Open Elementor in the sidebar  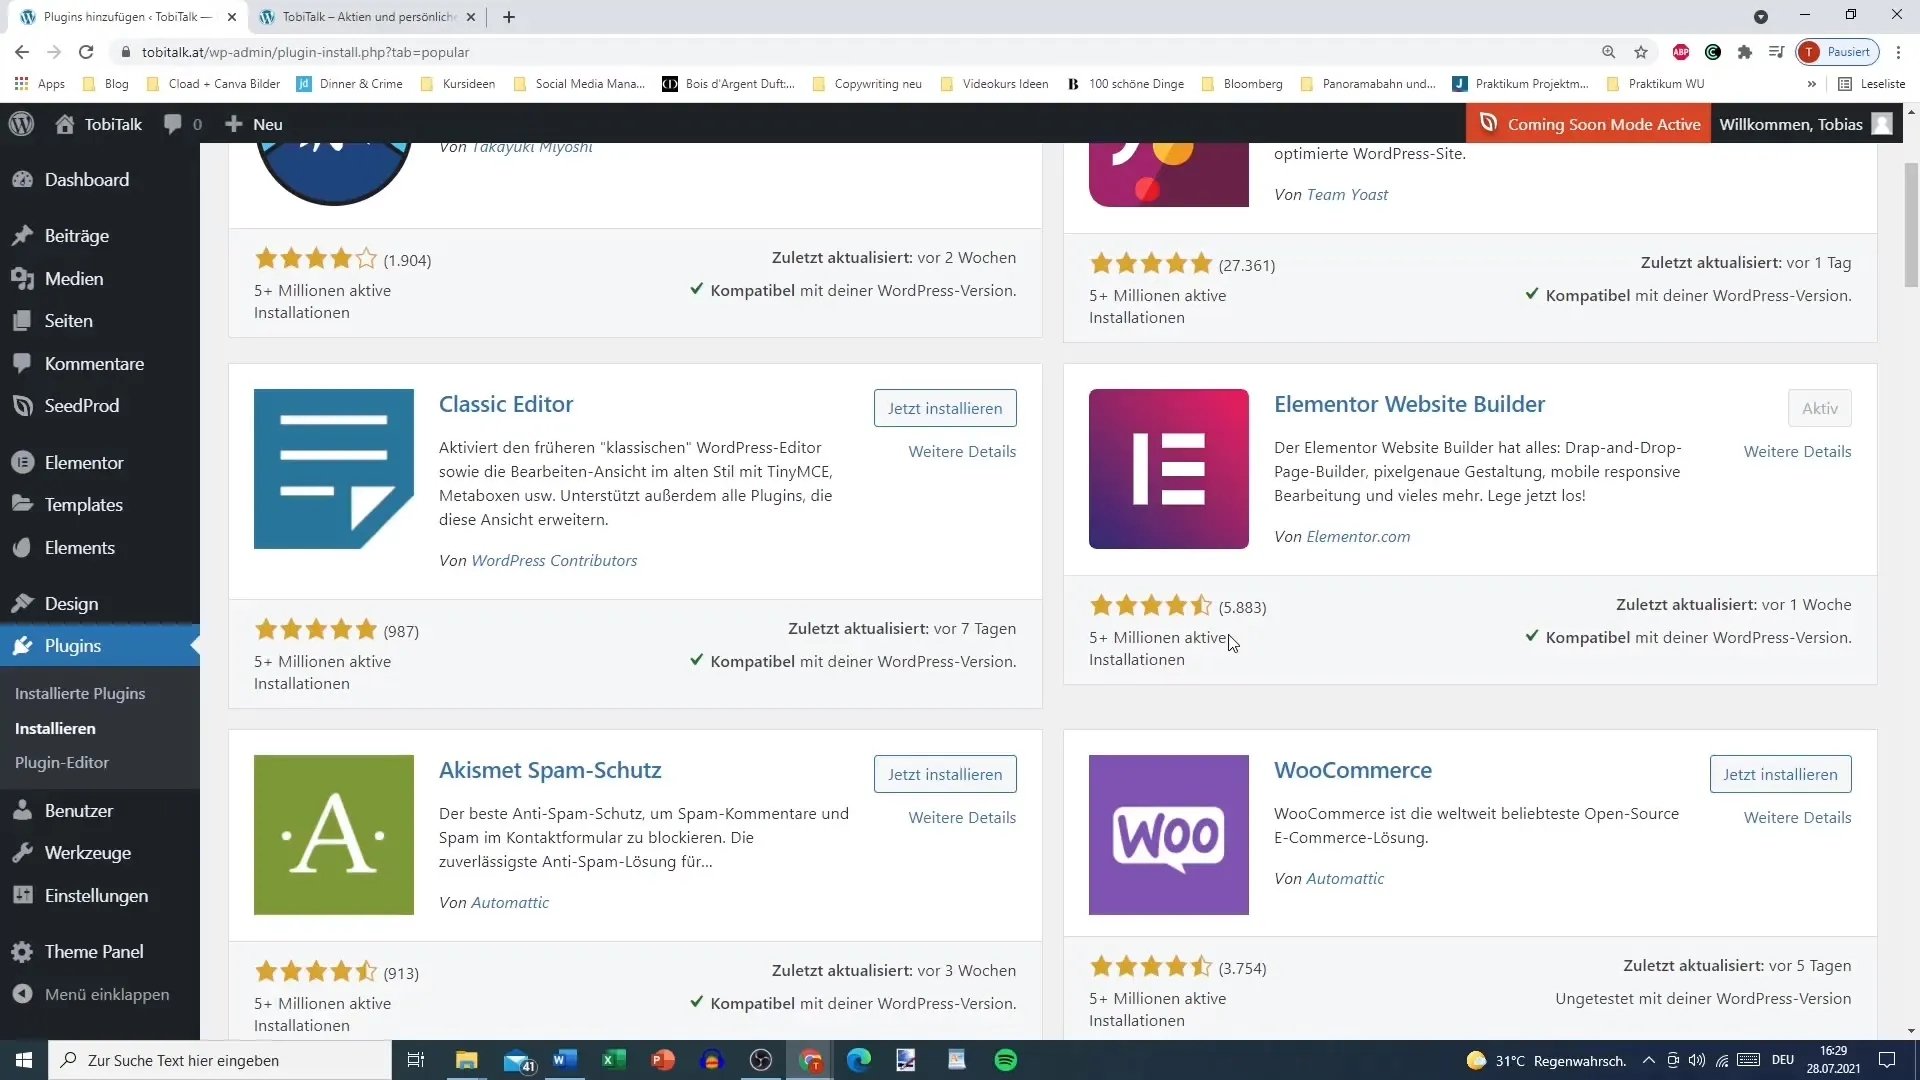(x=84, y=463)
